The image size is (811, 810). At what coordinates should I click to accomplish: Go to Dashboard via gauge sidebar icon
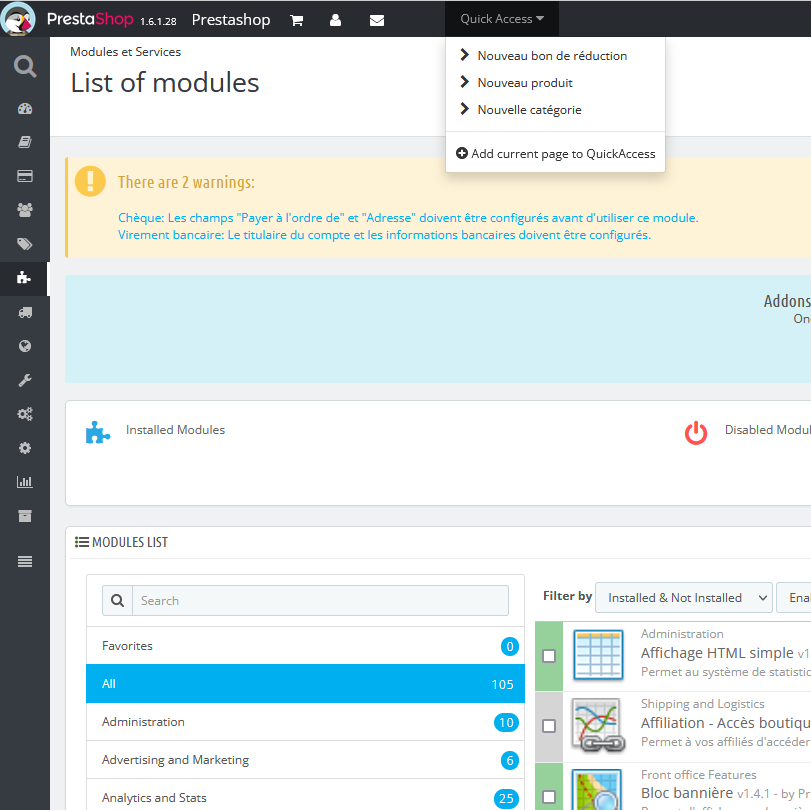tap(25, 109)
